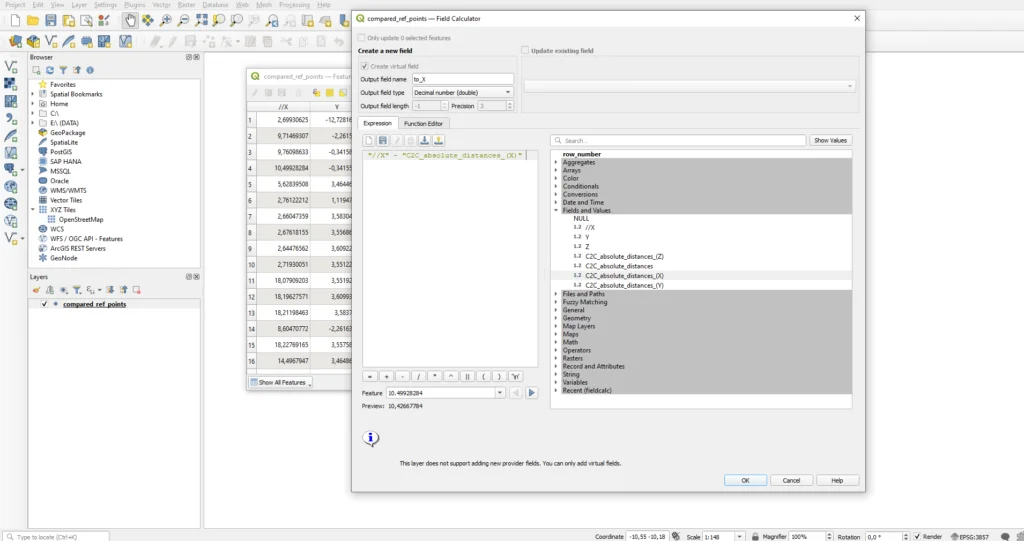The image size is (1024, 541).
Task: Click the Export user expressions icon
Action: point(438,140)
